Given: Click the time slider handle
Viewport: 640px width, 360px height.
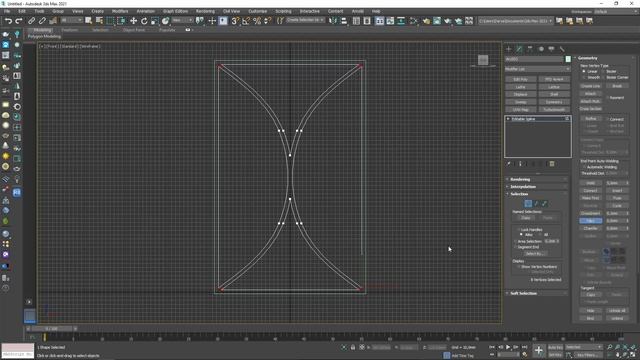Looking at the screenshot, I should (52, 329).
